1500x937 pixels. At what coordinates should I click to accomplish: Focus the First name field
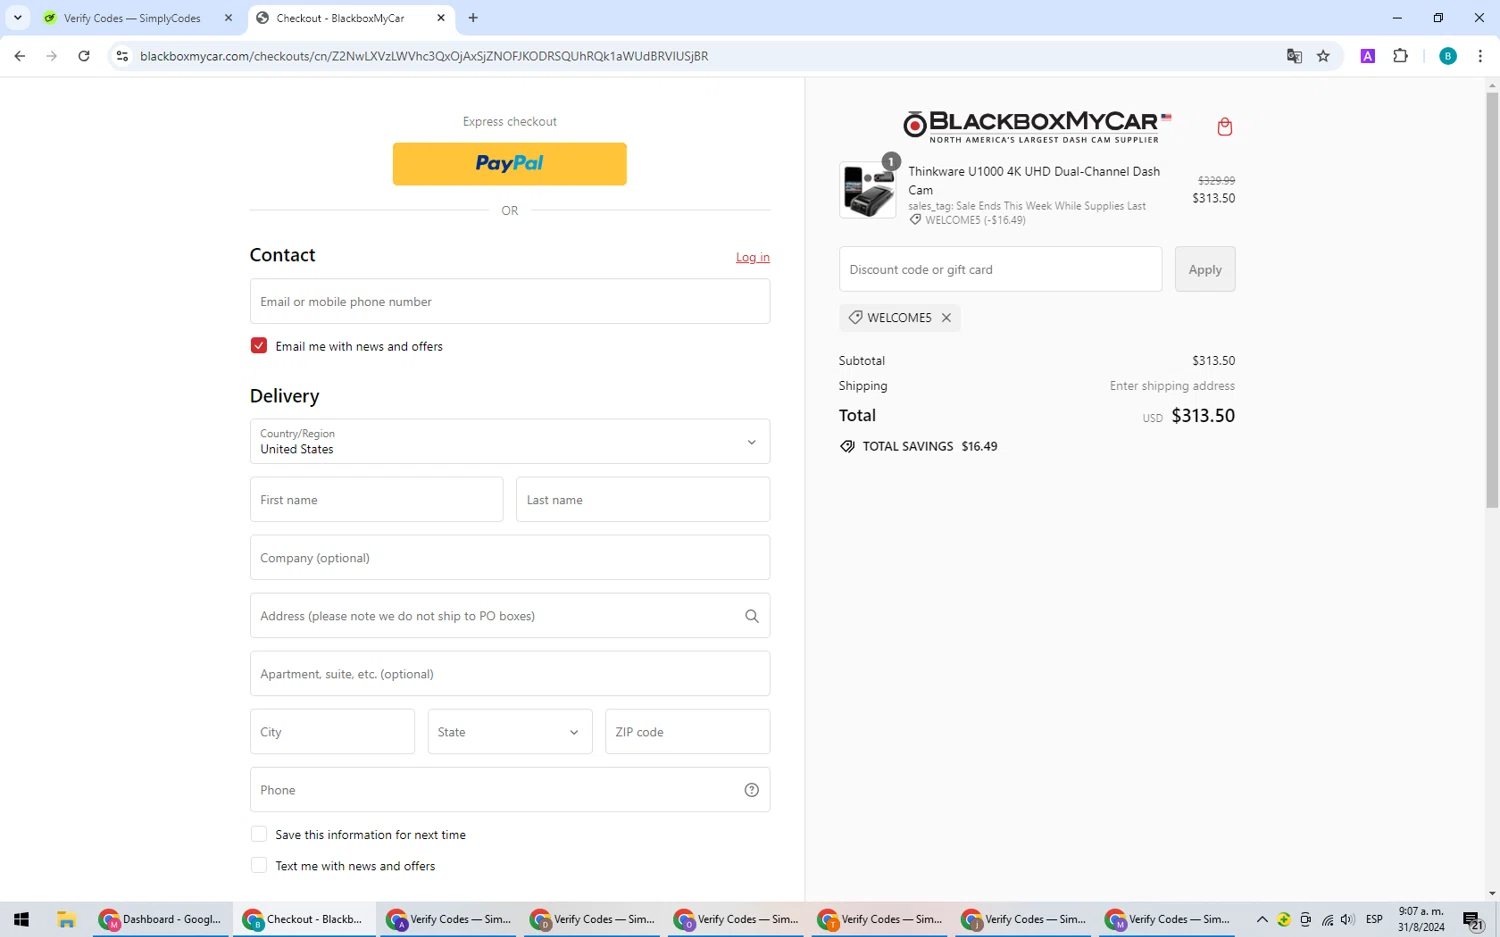[x=376, y=499]
